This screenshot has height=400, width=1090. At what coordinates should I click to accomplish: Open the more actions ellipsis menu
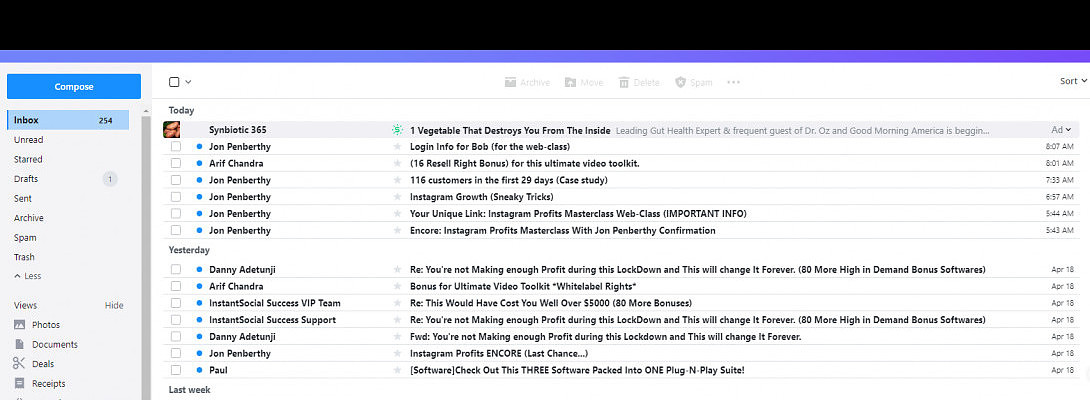[x=733, y=82]
